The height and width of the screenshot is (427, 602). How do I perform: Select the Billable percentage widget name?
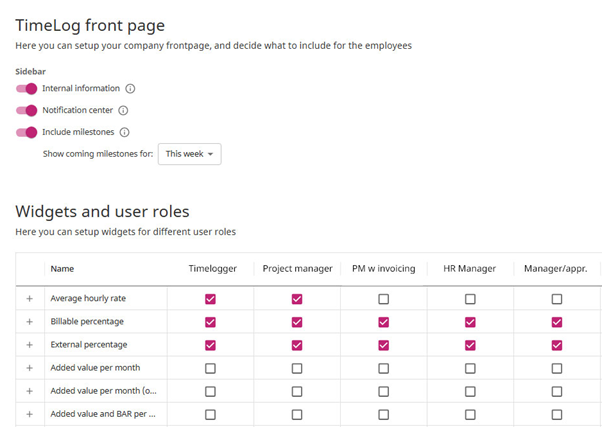[87, 321]
